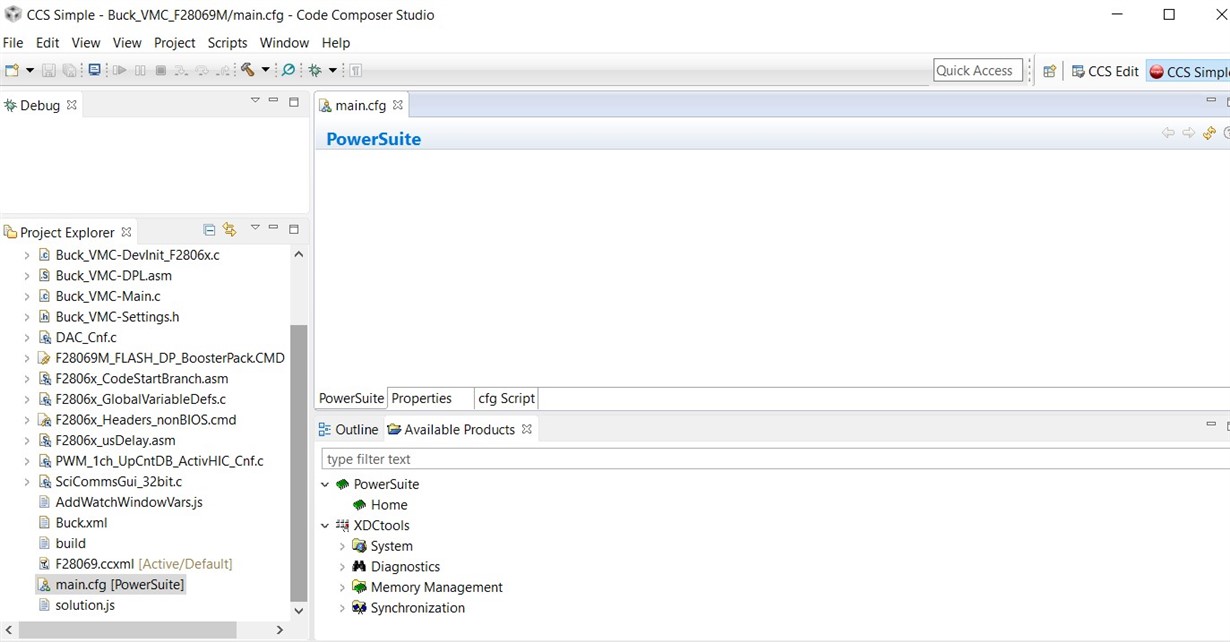
Task: Click Project Explorer vertical scrollbar down arrow
Action: coord(298,610)
